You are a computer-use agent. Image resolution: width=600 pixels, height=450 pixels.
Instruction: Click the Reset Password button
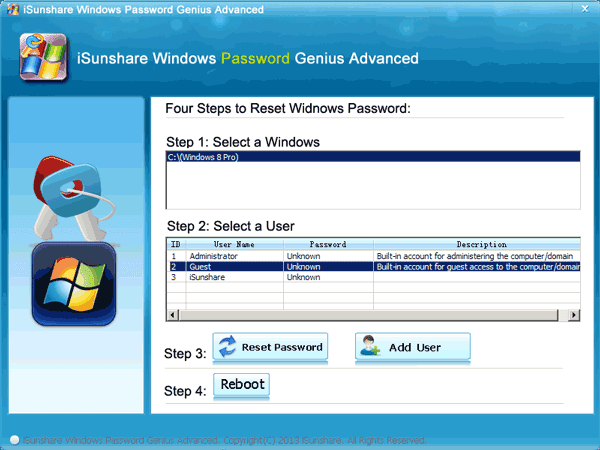coord(270,347)
